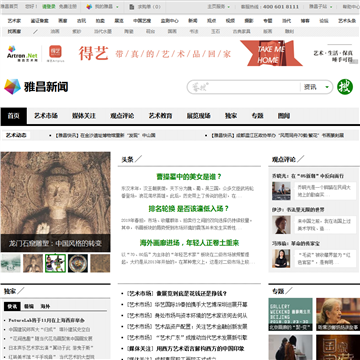This screenshot has width=360, height=360.
Task: Switch to the 专题 navigation tab
Action: 258,116
